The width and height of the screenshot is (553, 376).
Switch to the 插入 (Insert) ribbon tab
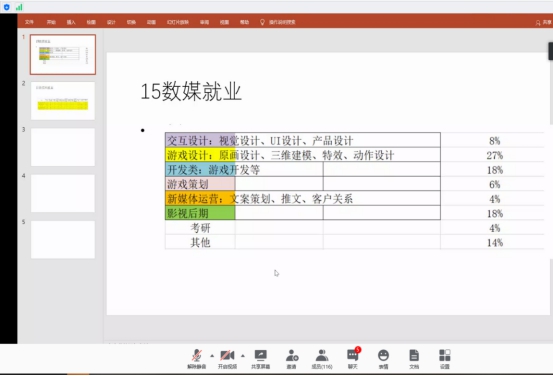pos(71,22)
